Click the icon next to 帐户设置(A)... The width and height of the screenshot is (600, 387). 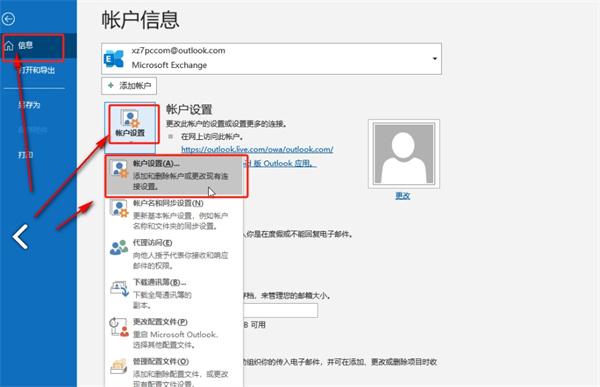(x=119, y=168)
